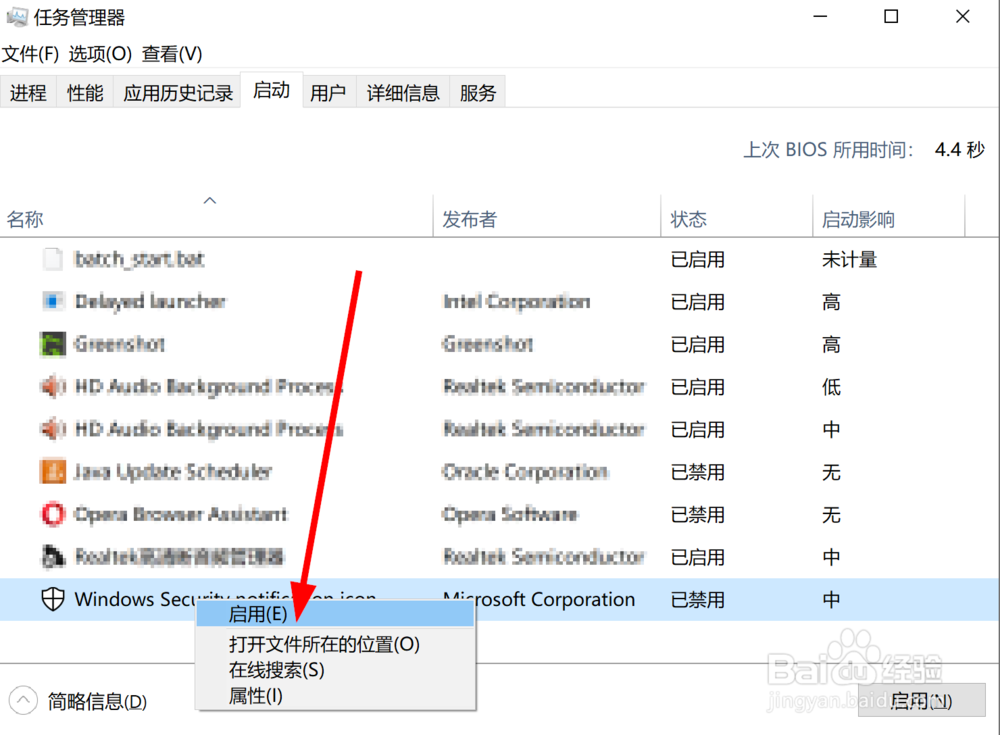Click the speaker icon of the medium-impact HD Audio row
The height and width of the screenshot is (735, 1000).
click(52, 429)
